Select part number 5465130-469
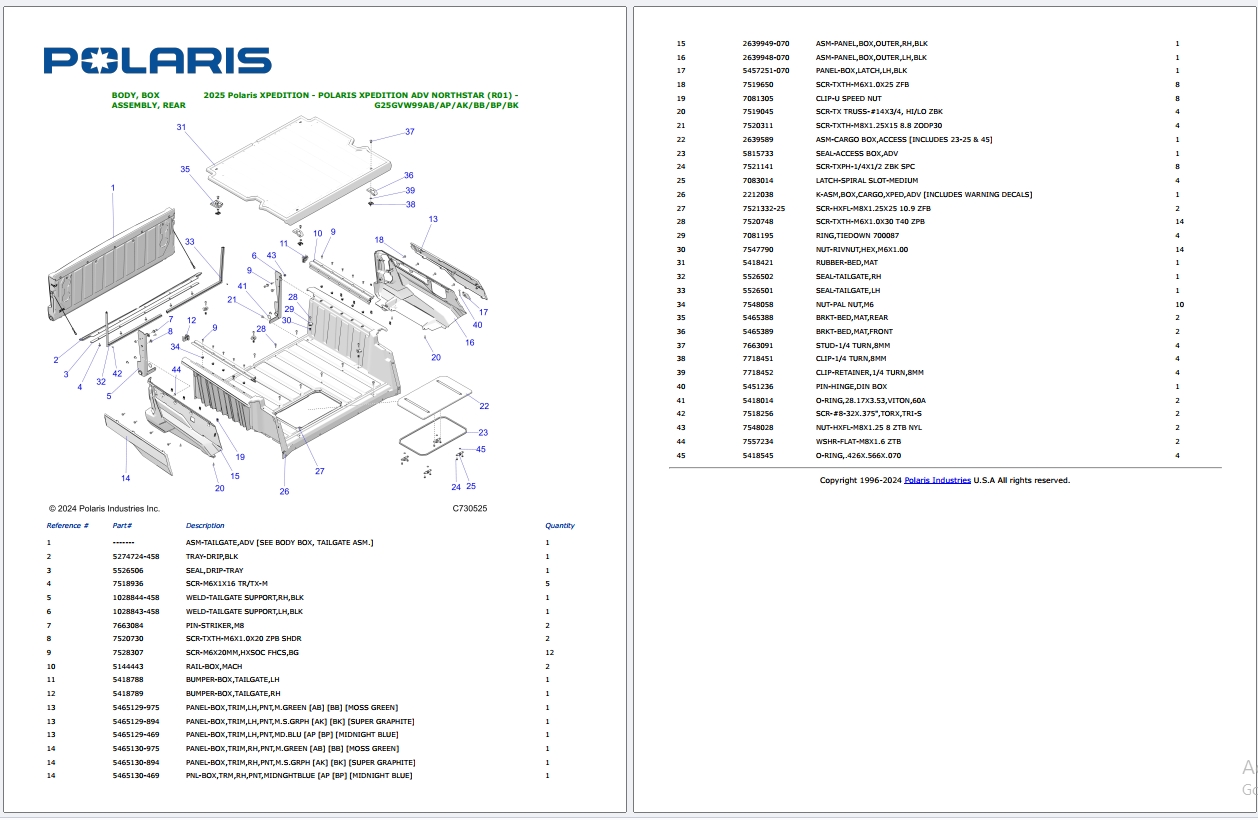The image size is (1258, 820). coord(135,775)
